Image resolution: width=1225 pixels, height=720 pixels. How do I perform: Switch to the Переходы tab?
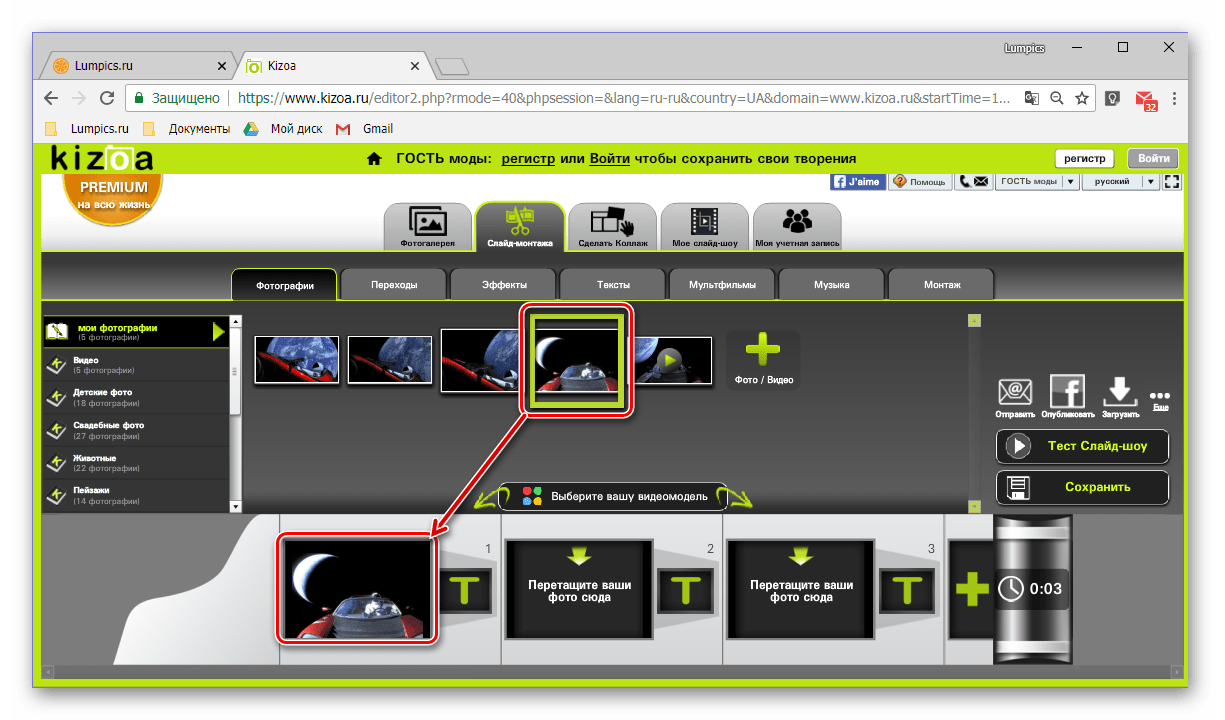[394, 285]
